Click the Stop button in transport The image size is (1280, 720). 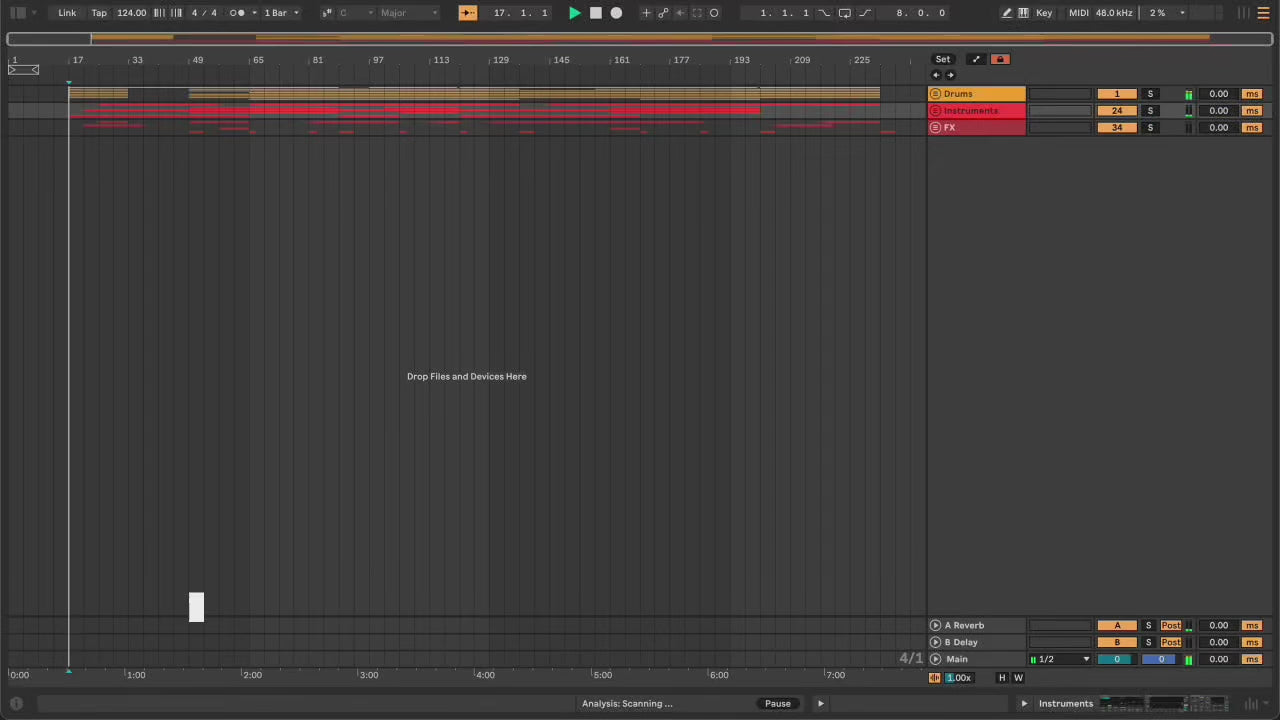tap(596, 13)
